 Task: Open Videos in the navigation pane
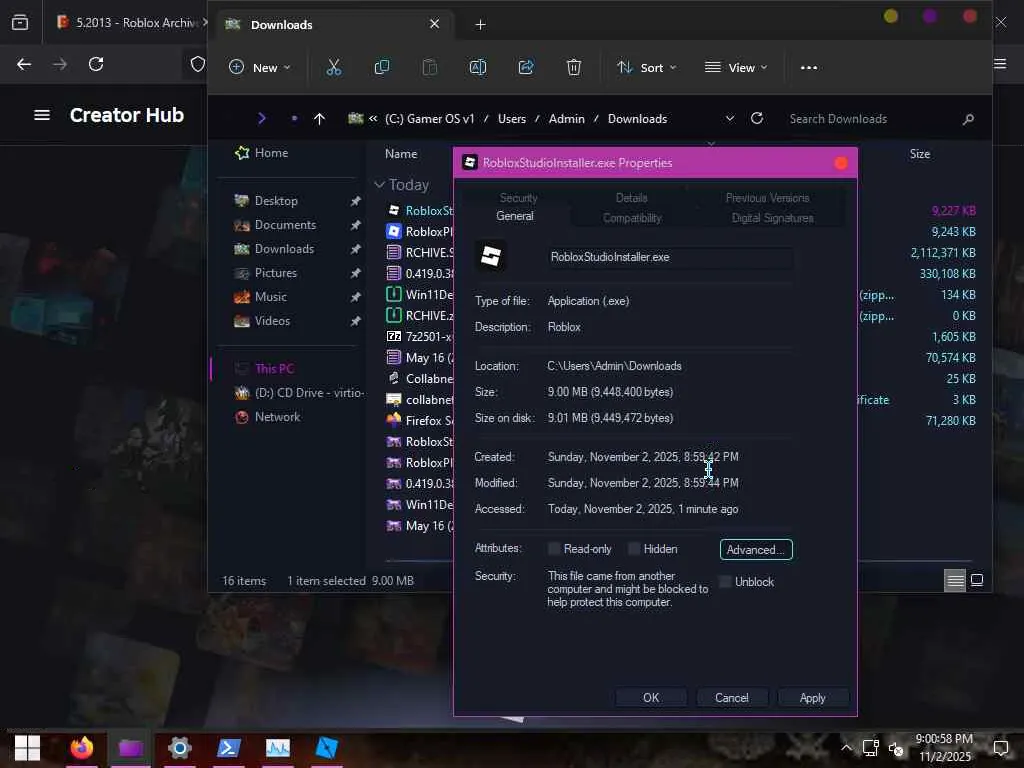(272, 321)
